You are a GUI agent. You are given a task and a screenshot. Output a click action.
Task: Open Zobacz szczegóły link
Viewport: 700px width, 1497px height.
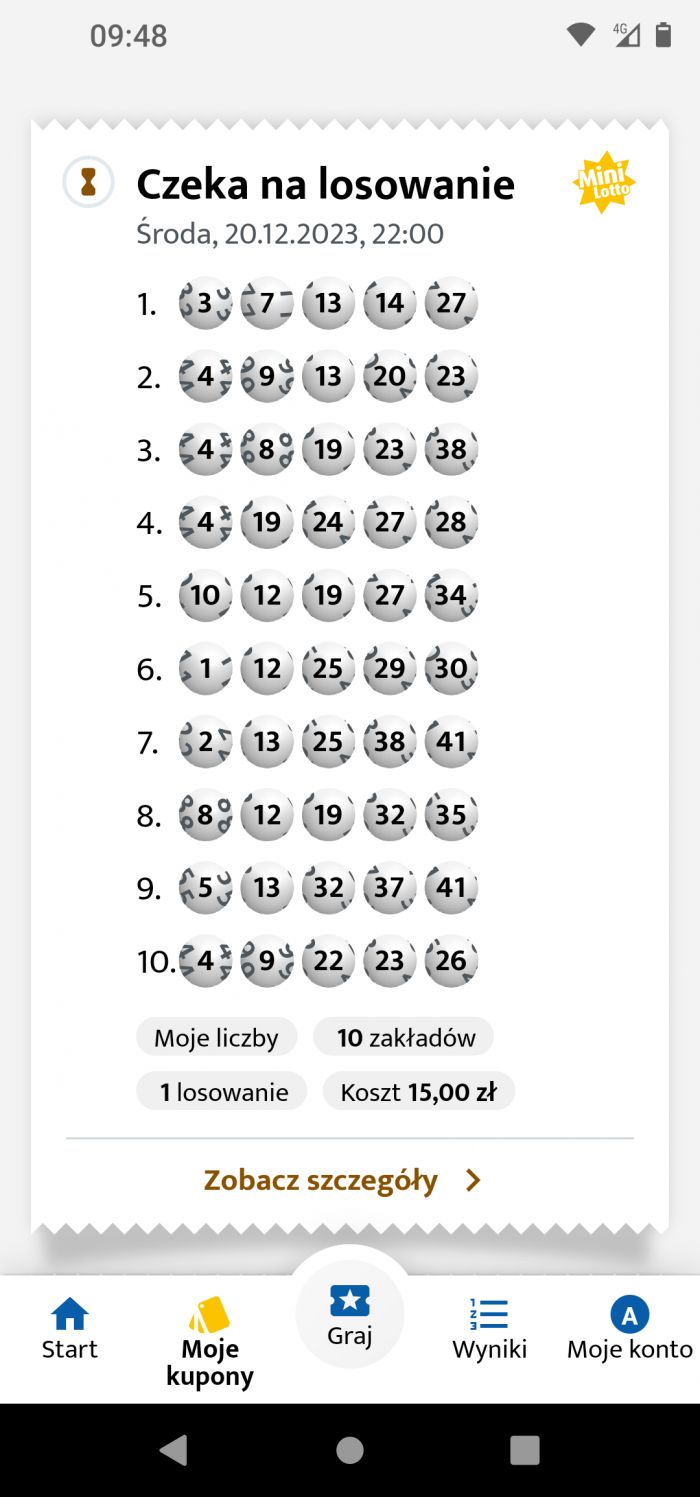[321, 1180]
